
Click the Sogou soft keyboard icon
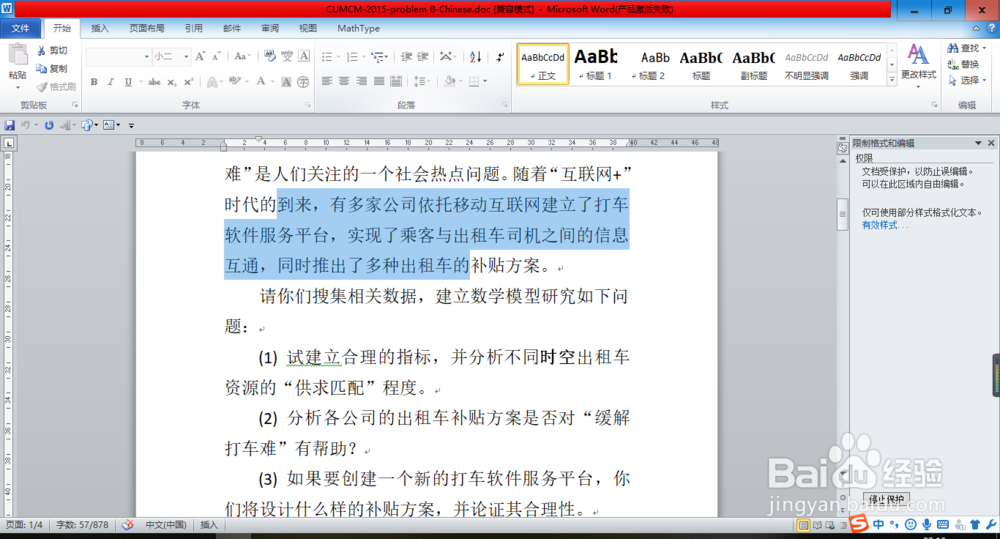click(943, 524)
